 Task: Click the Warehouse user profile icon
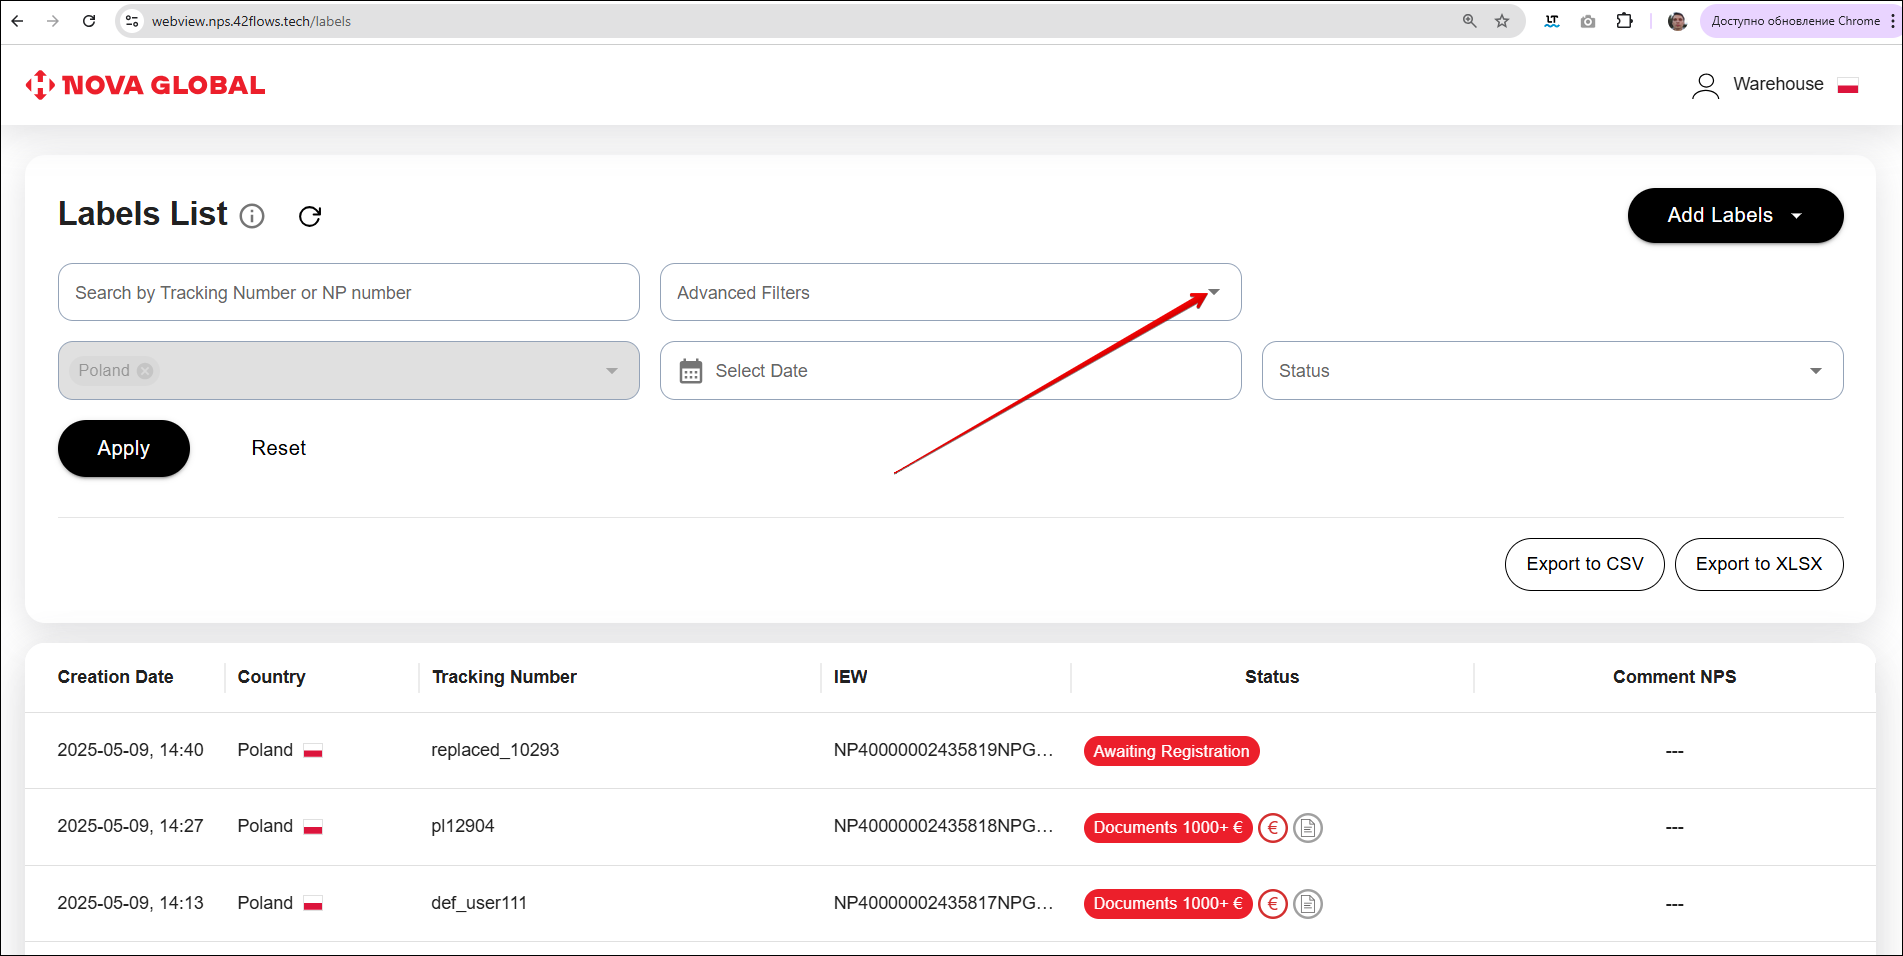pos(1705,86)
